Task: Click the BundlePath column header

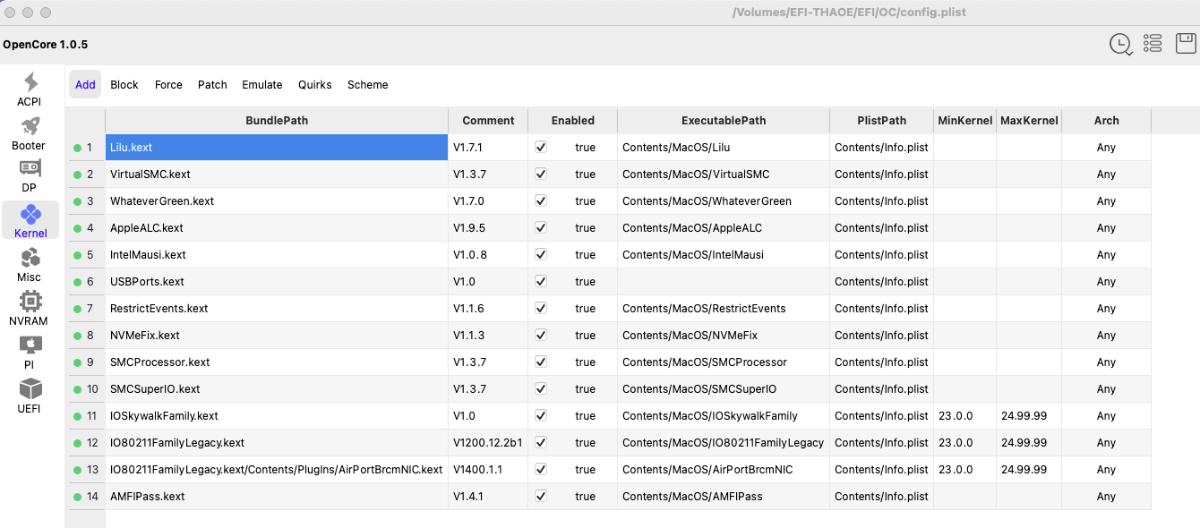Action: point(277,120)
